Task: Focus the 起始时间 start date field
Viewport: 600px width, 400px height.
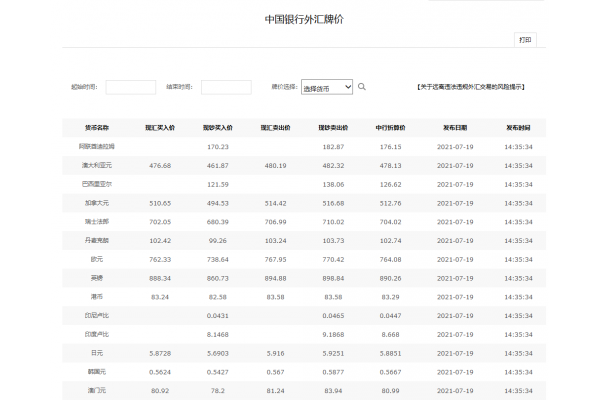Action: (x=130, y=87)
